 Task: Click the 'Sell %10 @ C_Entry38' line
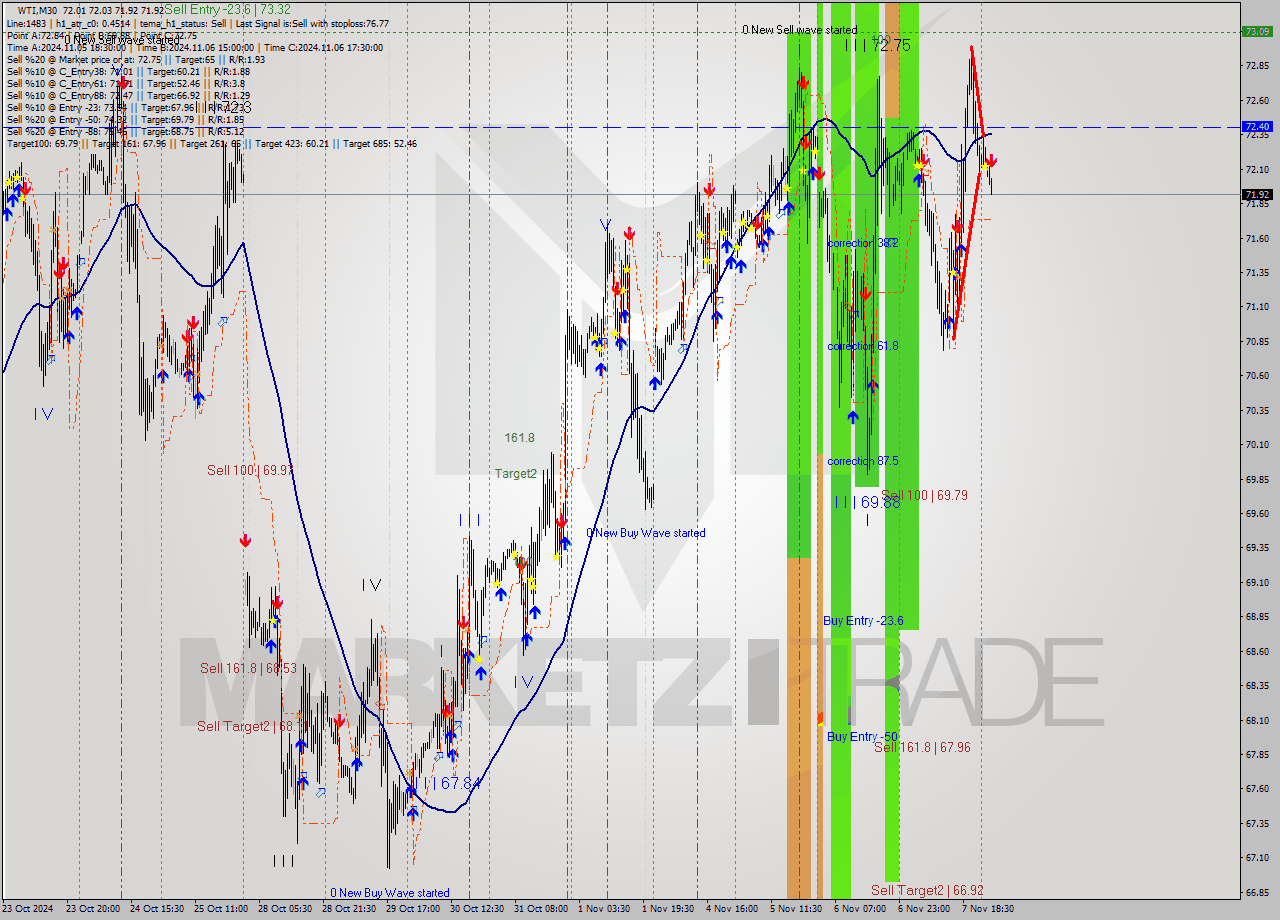pos(128,71)
